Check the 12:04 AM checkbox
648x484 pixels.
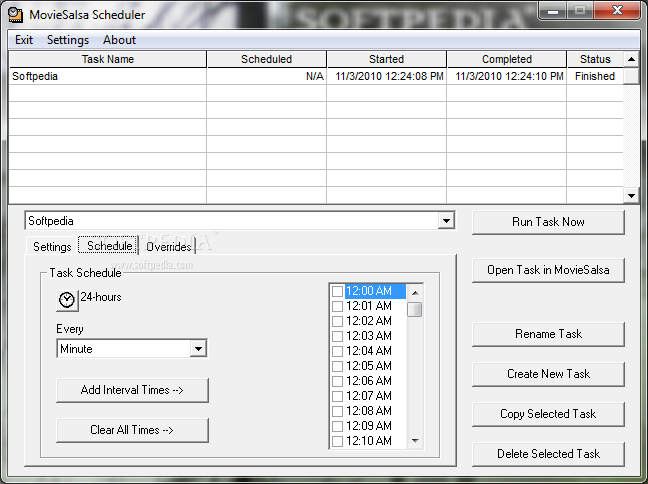(x=337, y=351)
